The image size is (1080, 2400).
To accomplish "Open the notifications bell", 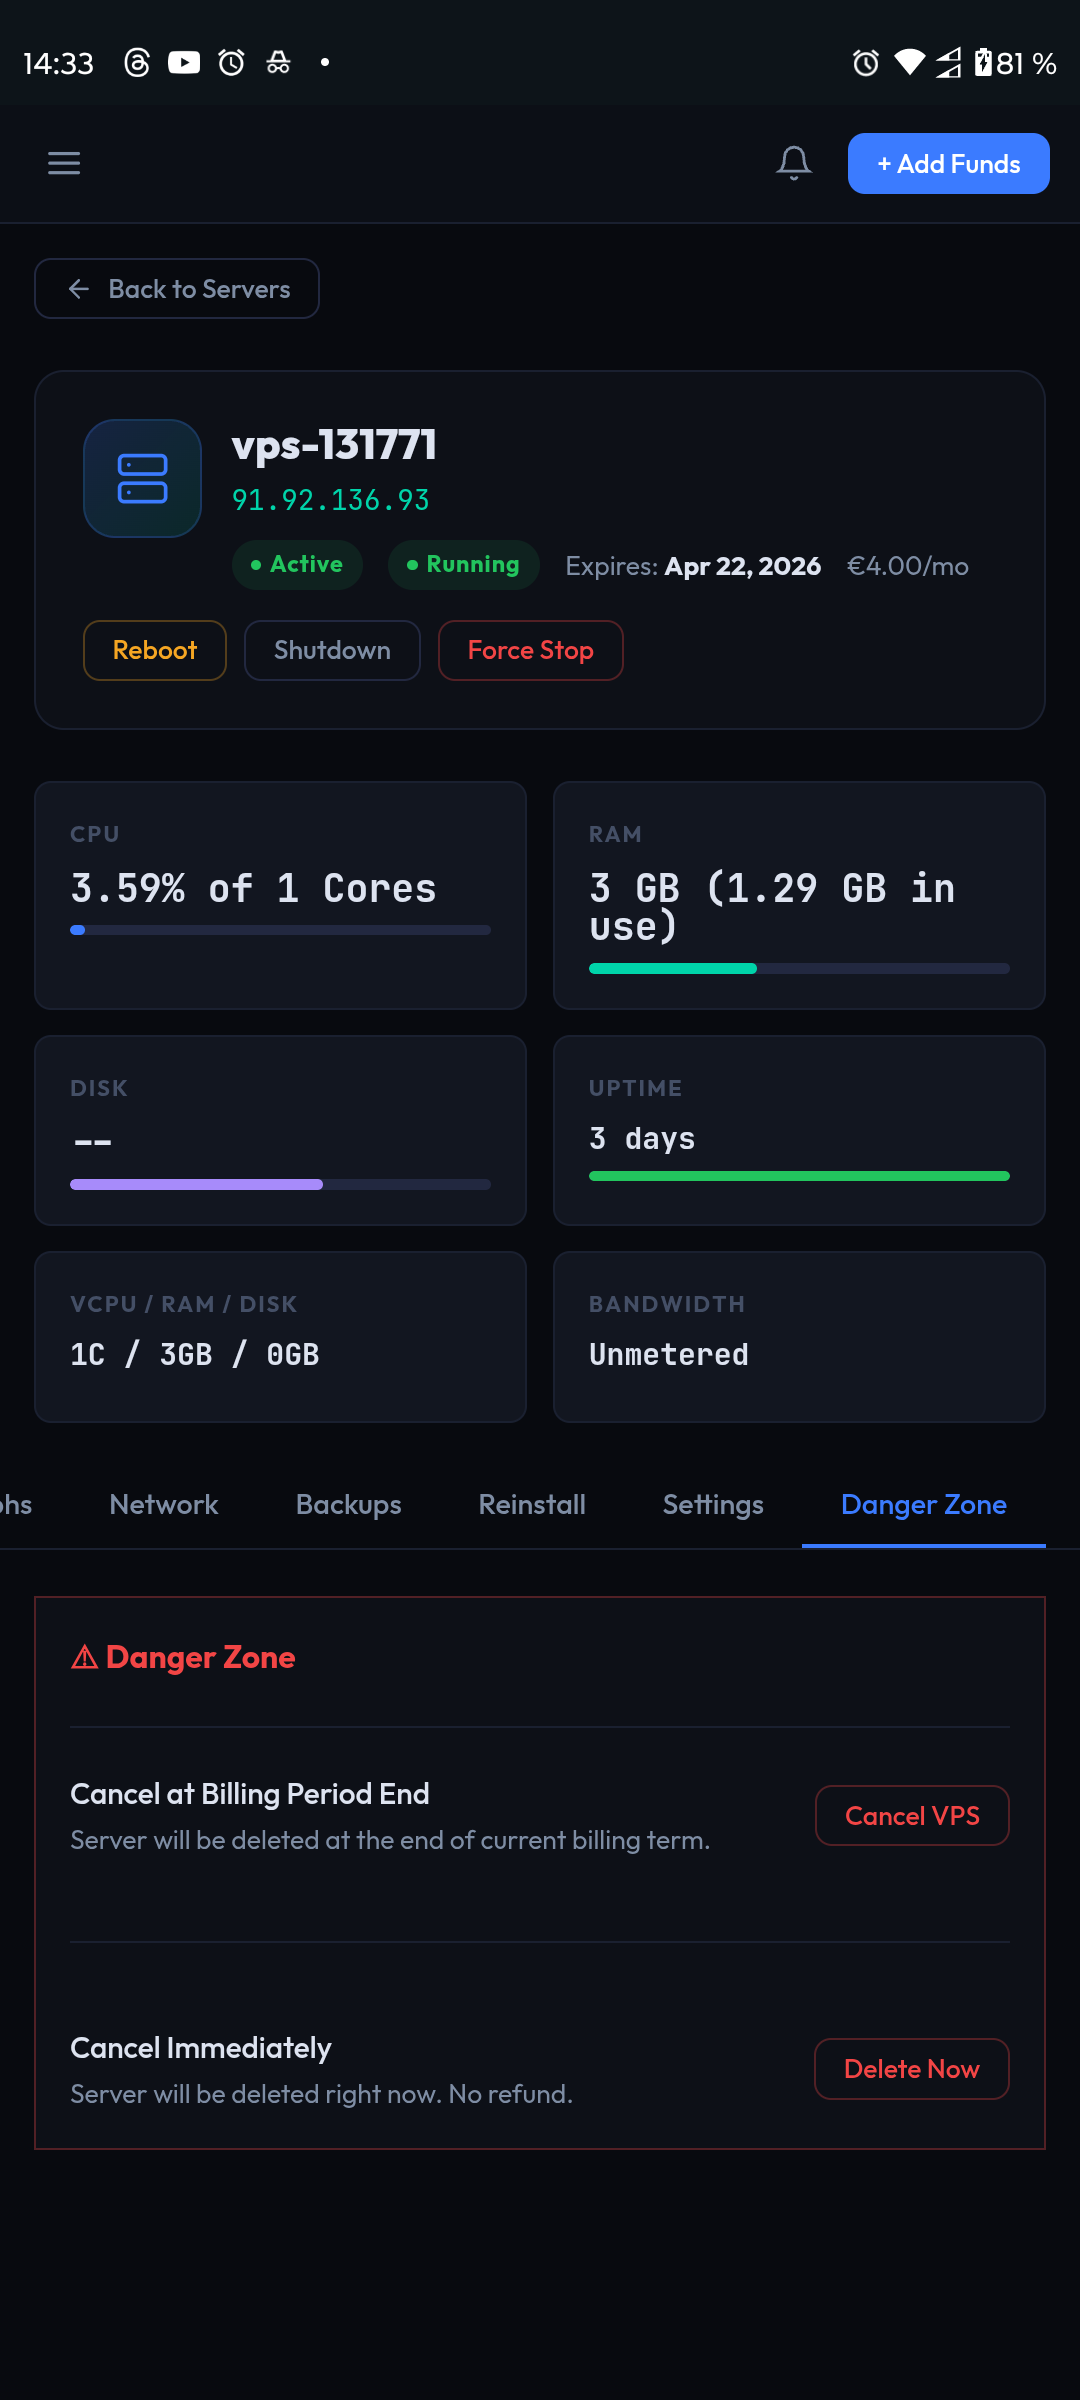I will pyautogui.click(x=794, y=163).
